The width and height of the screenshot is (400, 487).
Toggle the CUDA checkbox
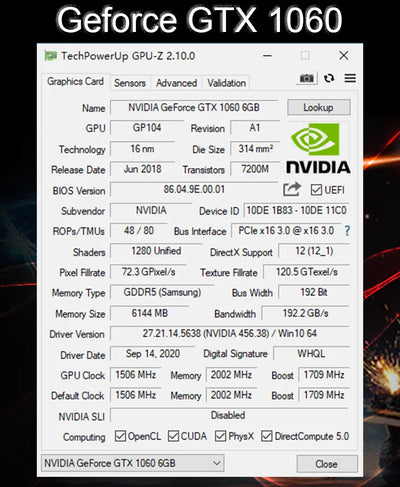click(x=173, y=436)
